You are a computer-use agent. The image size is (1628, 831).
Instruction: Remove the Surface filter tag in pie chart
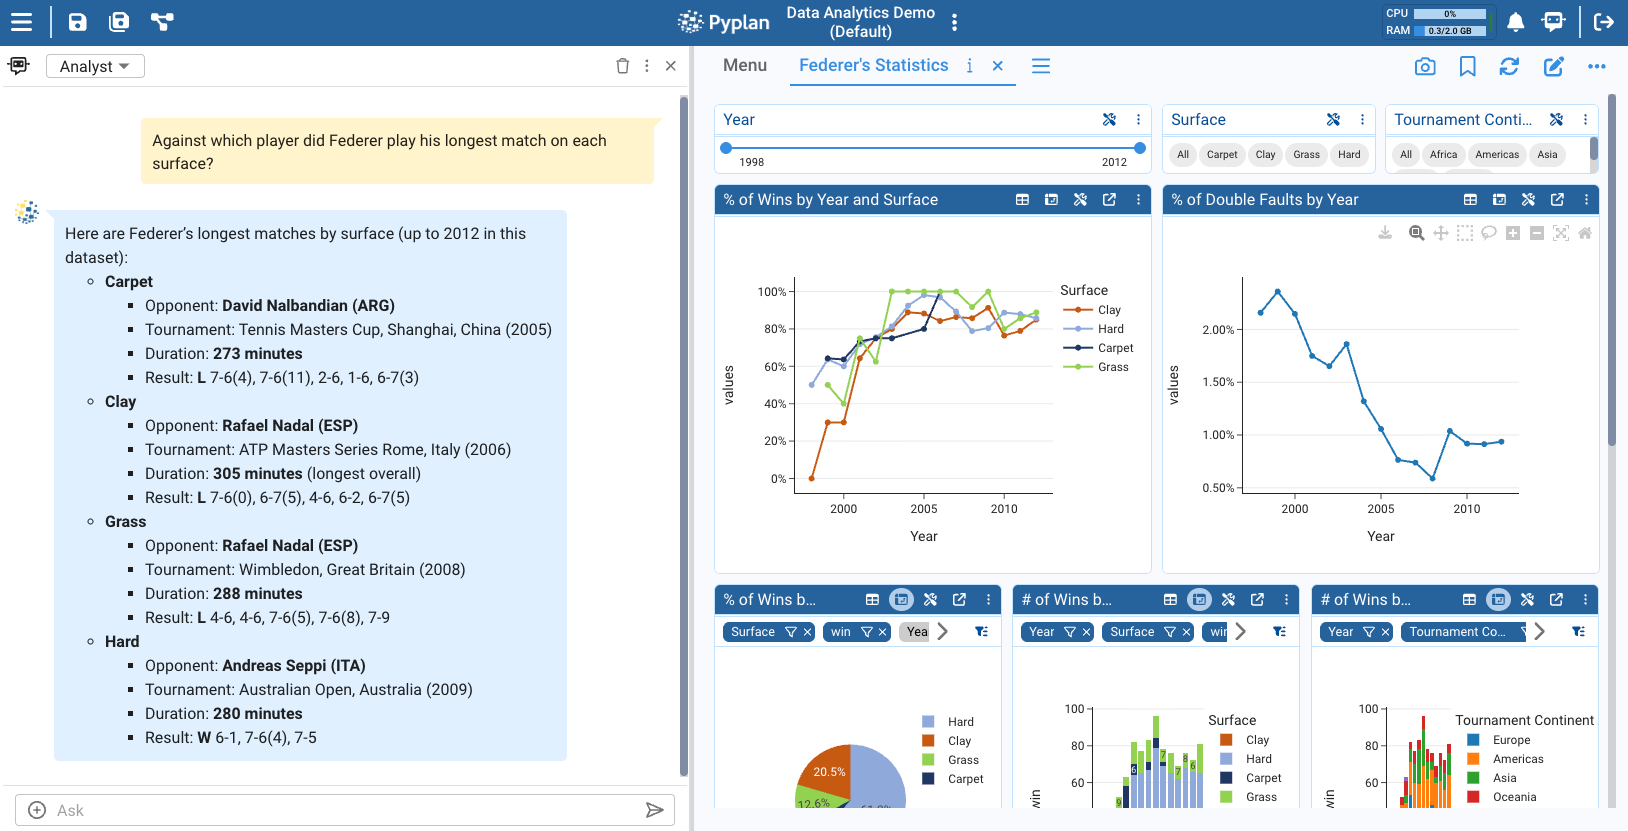point(807,632)
